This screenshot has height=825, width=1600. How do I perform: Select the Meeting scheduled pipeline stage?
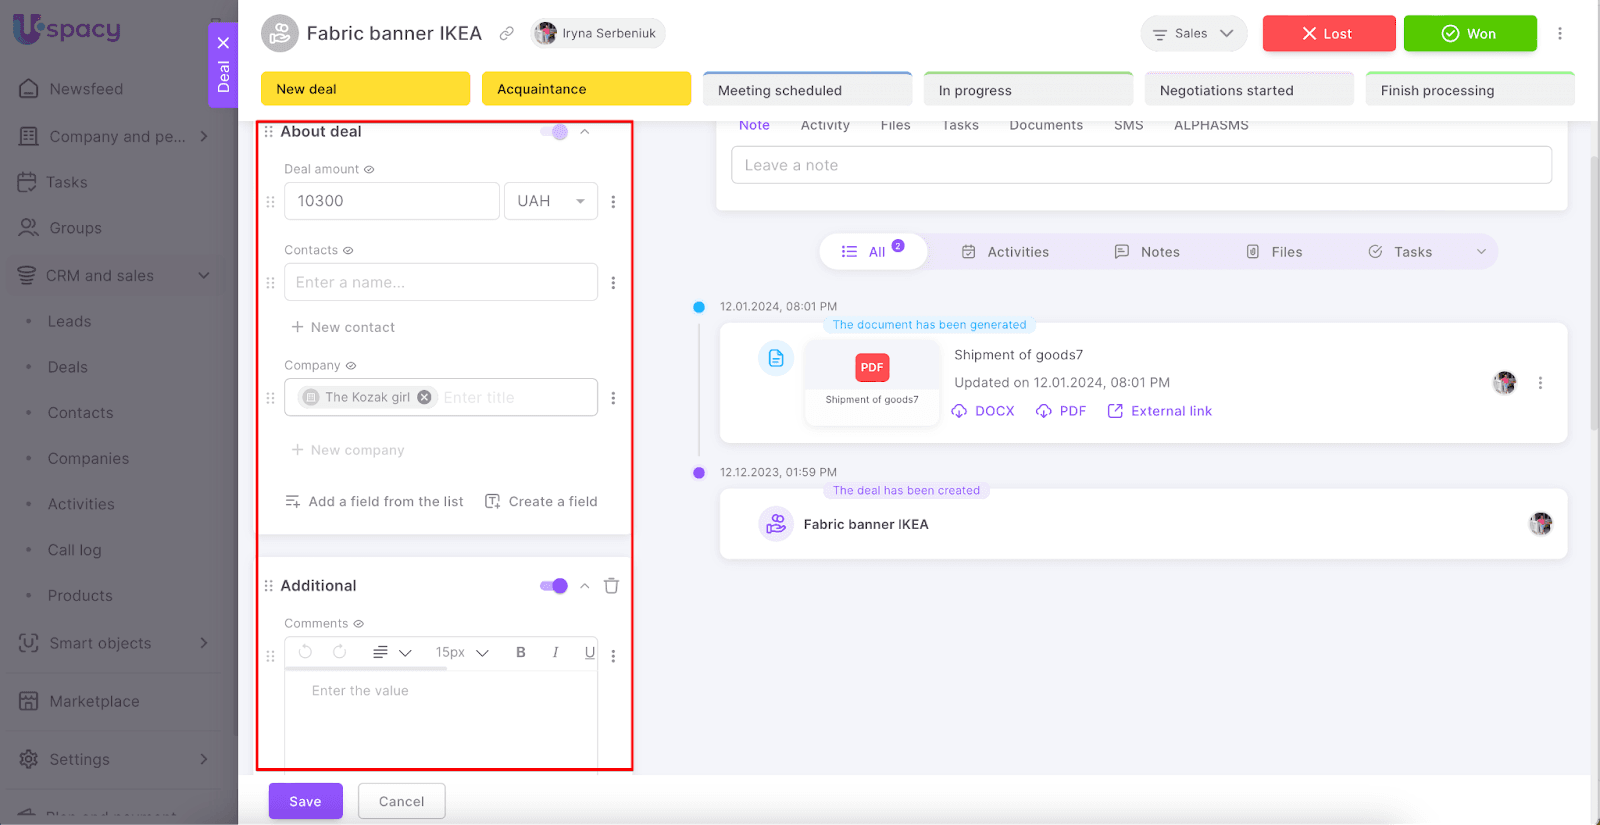[x=807, y=90]
